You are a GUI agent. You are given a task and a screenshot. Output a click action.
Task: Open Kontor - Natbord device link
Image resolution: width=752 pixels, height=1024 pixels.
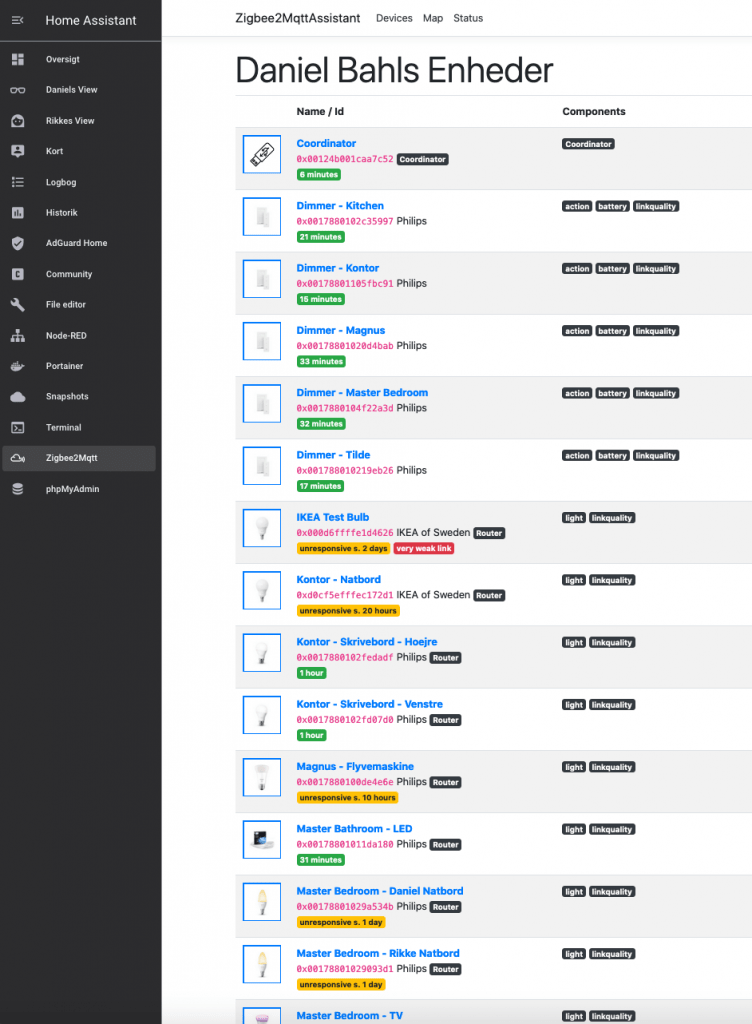pyautogui.click(x=339, y=579)
